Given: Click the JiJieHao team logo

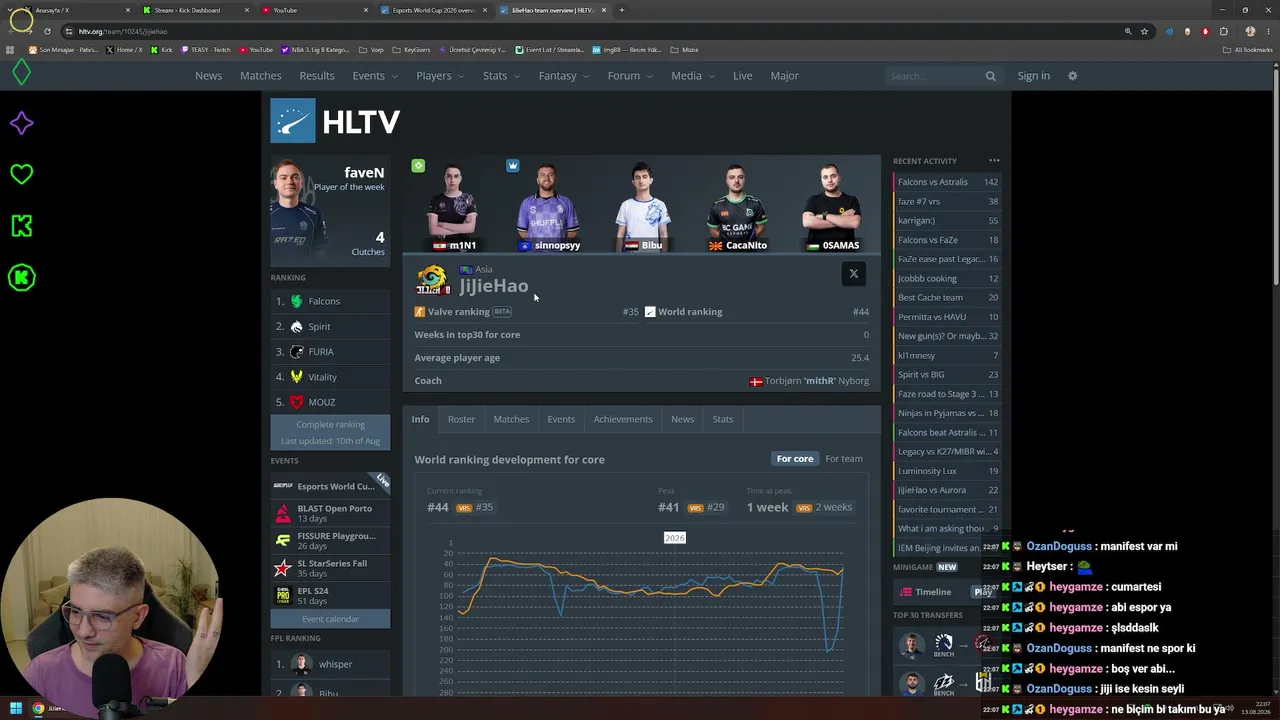Looking at the screenshot, I should (433, 280).
